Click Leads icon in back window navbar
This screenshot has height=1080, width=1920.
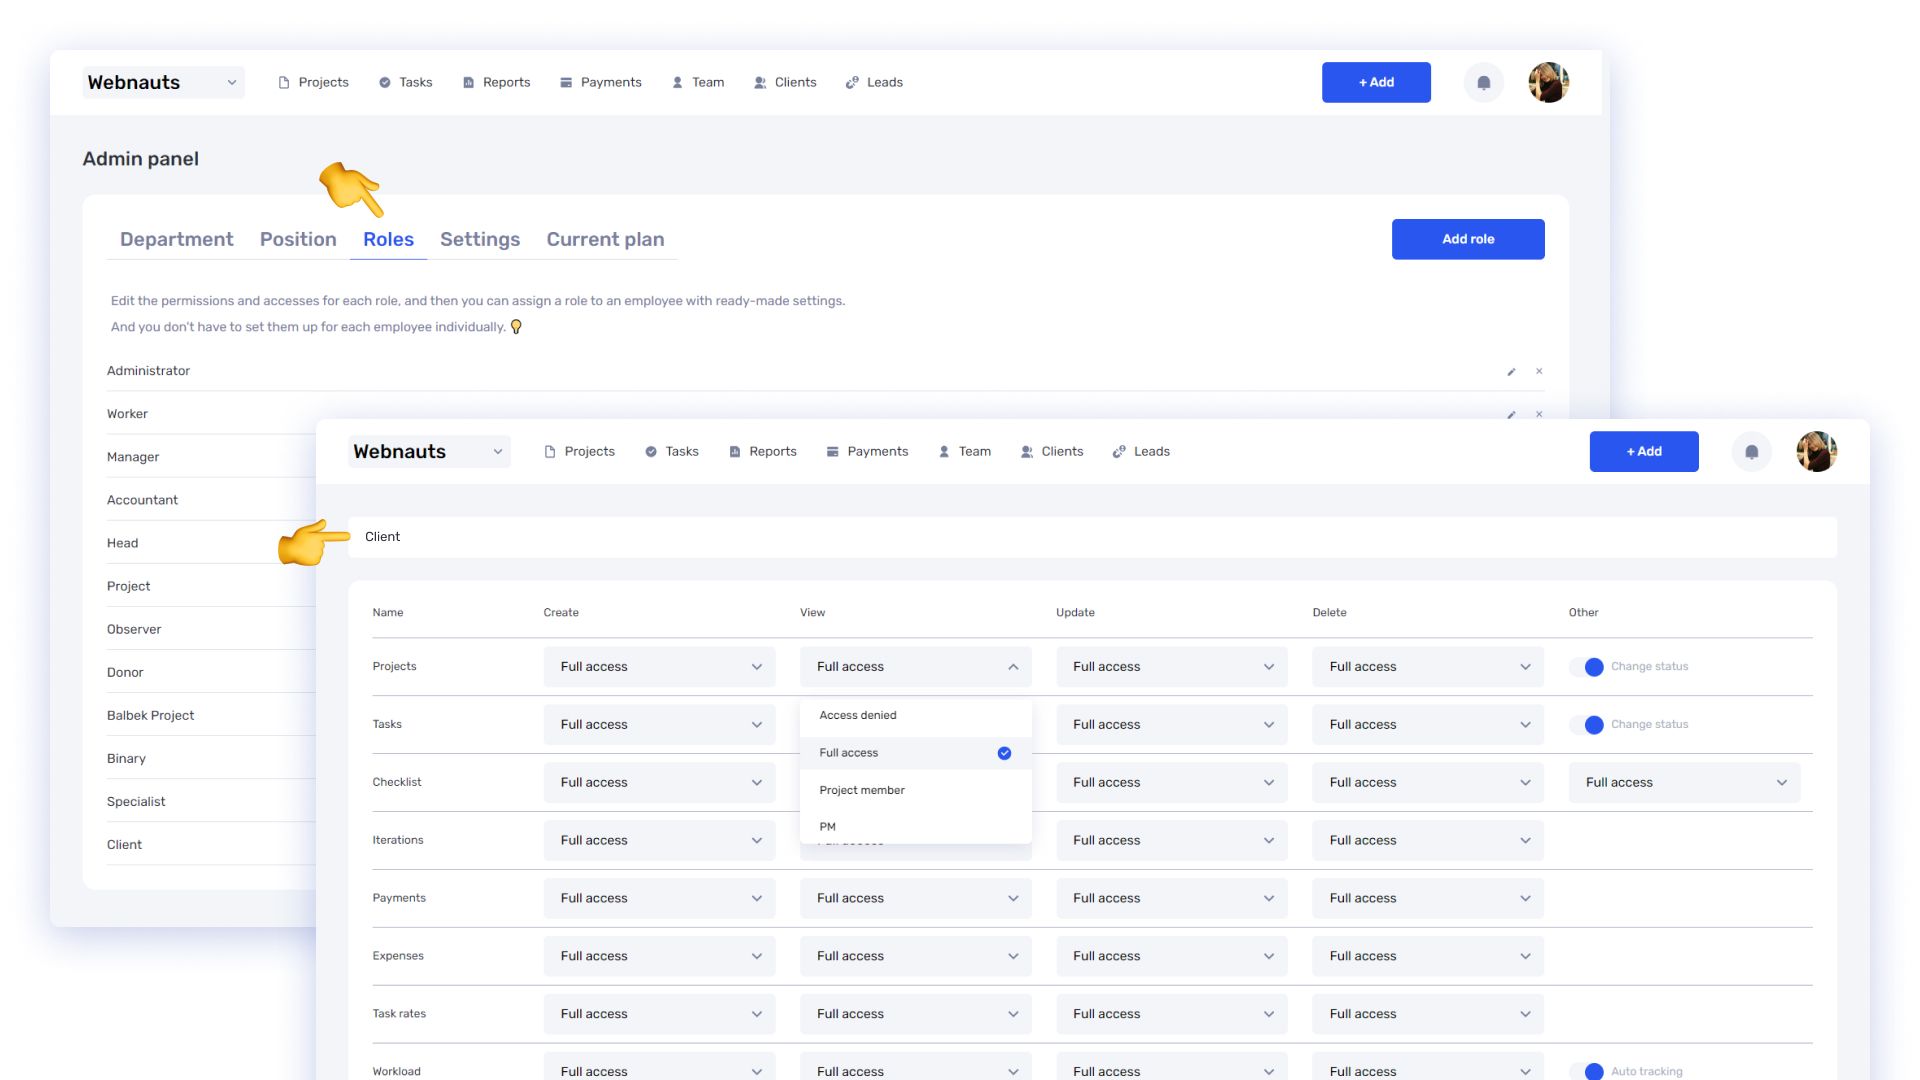852,83
